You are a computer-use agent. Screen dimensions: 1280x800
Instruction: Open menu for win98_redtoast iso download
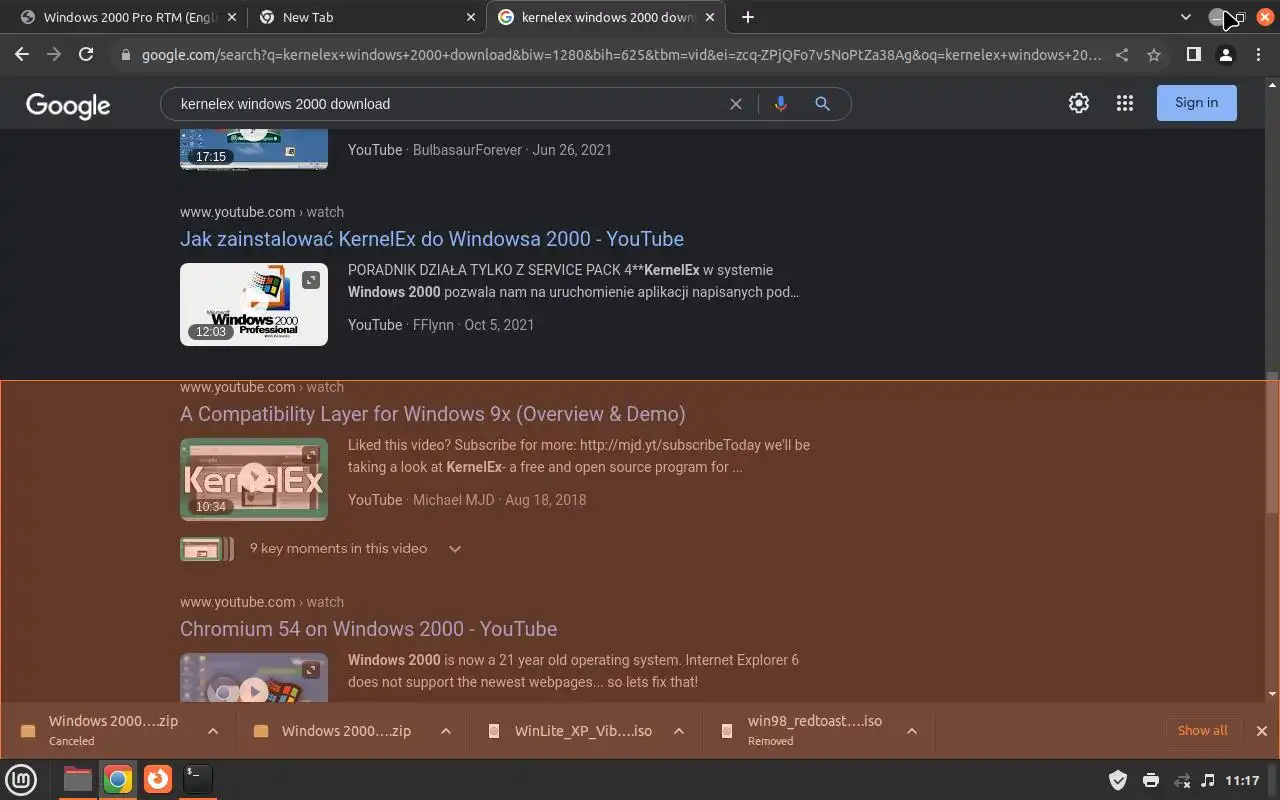click(912, 731)
